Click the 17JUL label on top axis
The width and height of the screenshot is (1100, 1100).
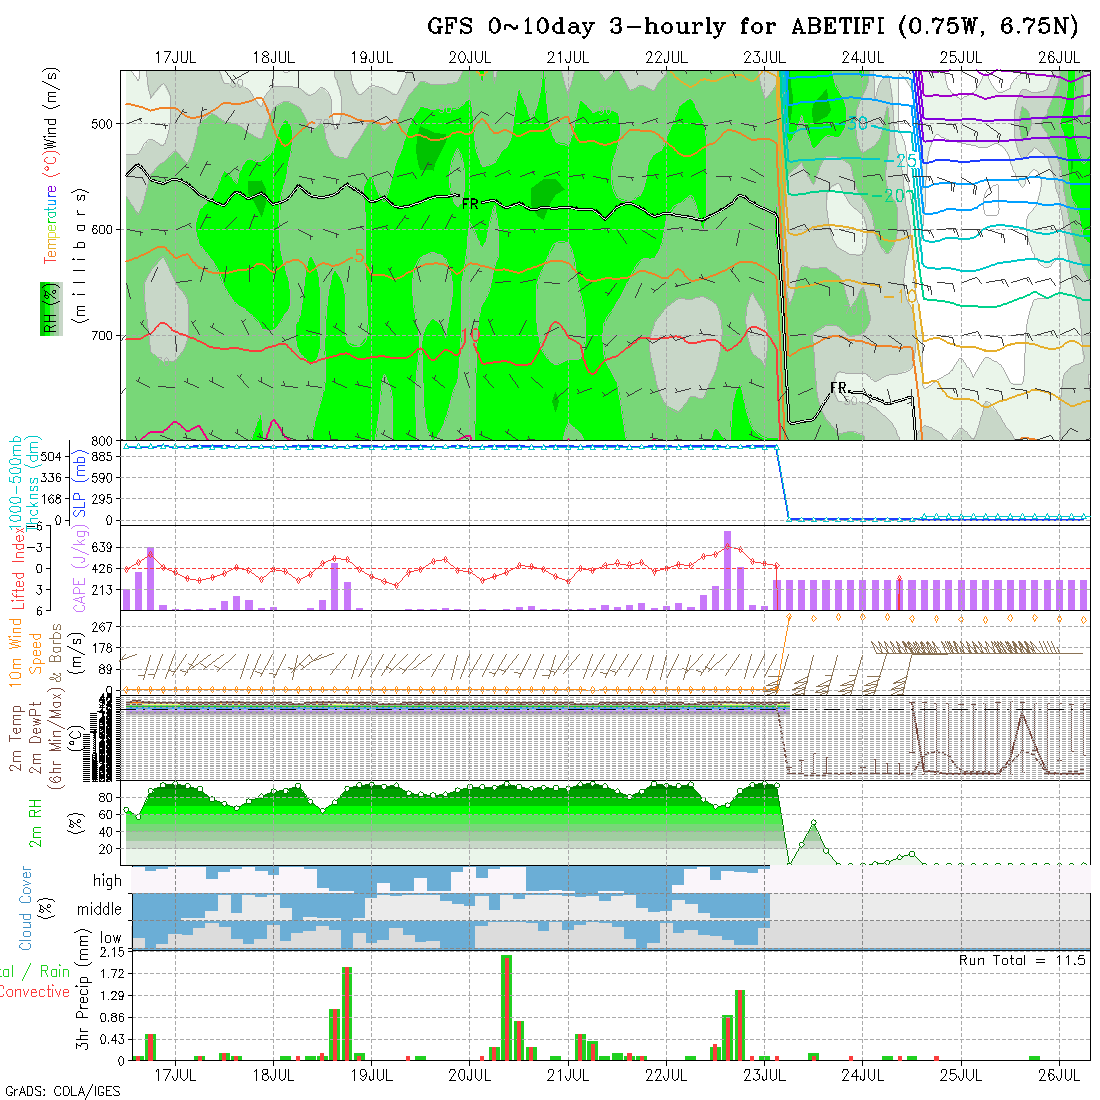(x=175, y=57)
